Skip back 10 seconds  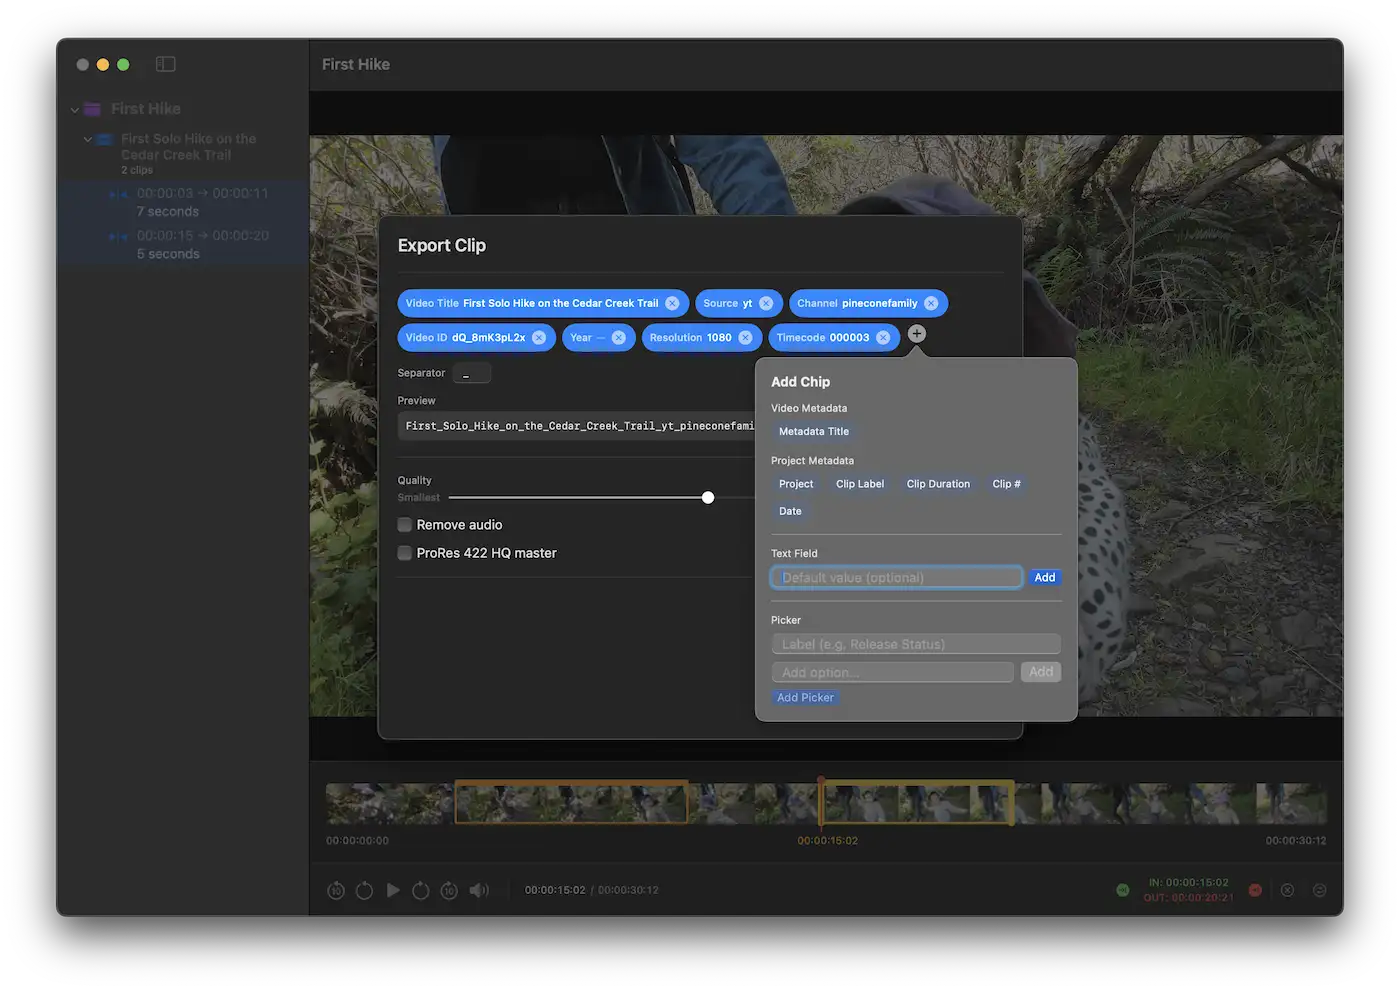336,890
